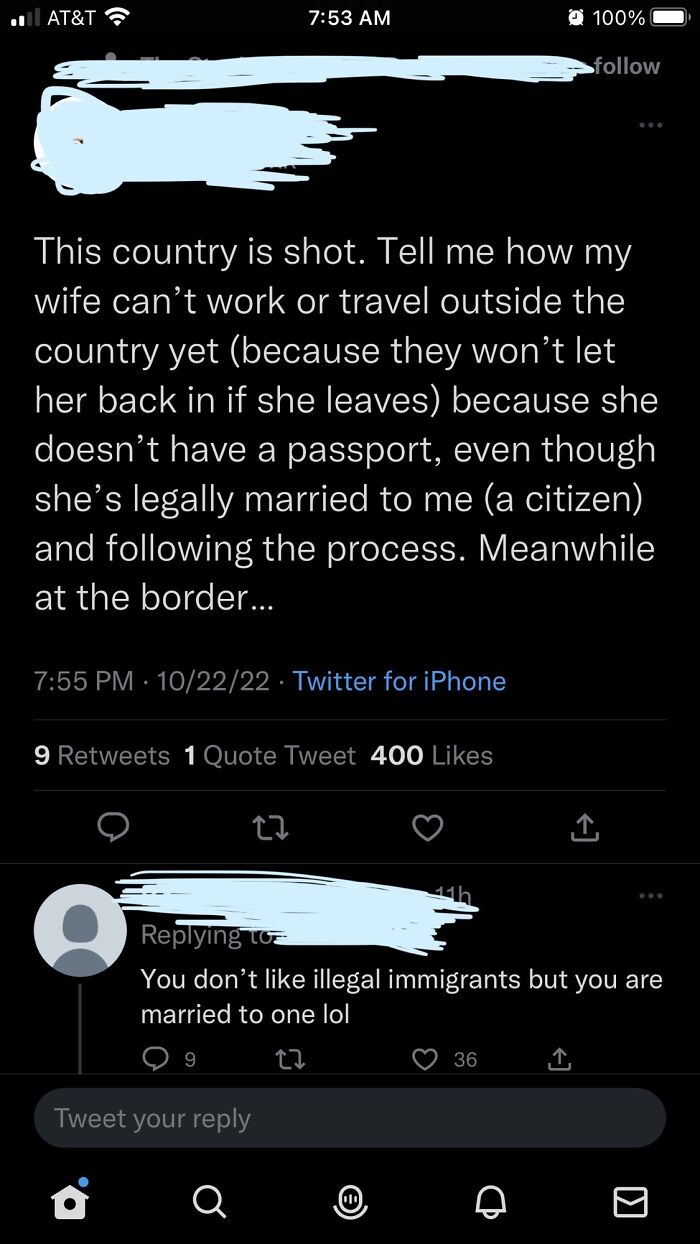Screen dimensions: 700x1244
Task: Retweet the main tweet
Action: click(x=270, y=828)
